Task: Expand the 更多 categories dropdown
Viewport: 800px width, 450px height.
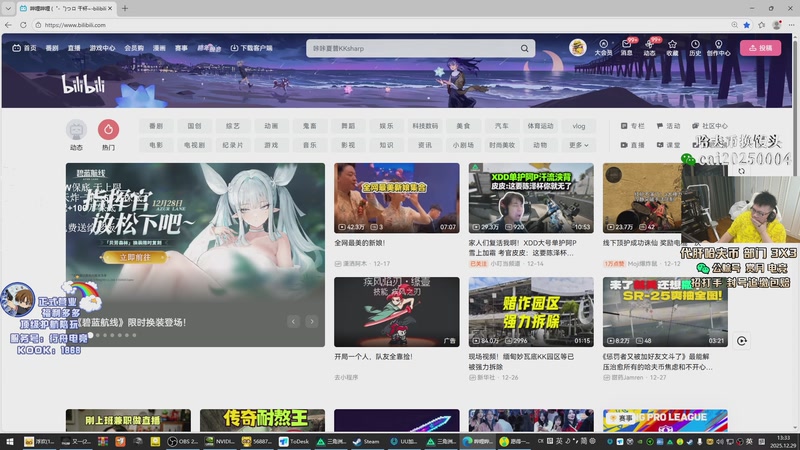Action: [x=579, y=145]
